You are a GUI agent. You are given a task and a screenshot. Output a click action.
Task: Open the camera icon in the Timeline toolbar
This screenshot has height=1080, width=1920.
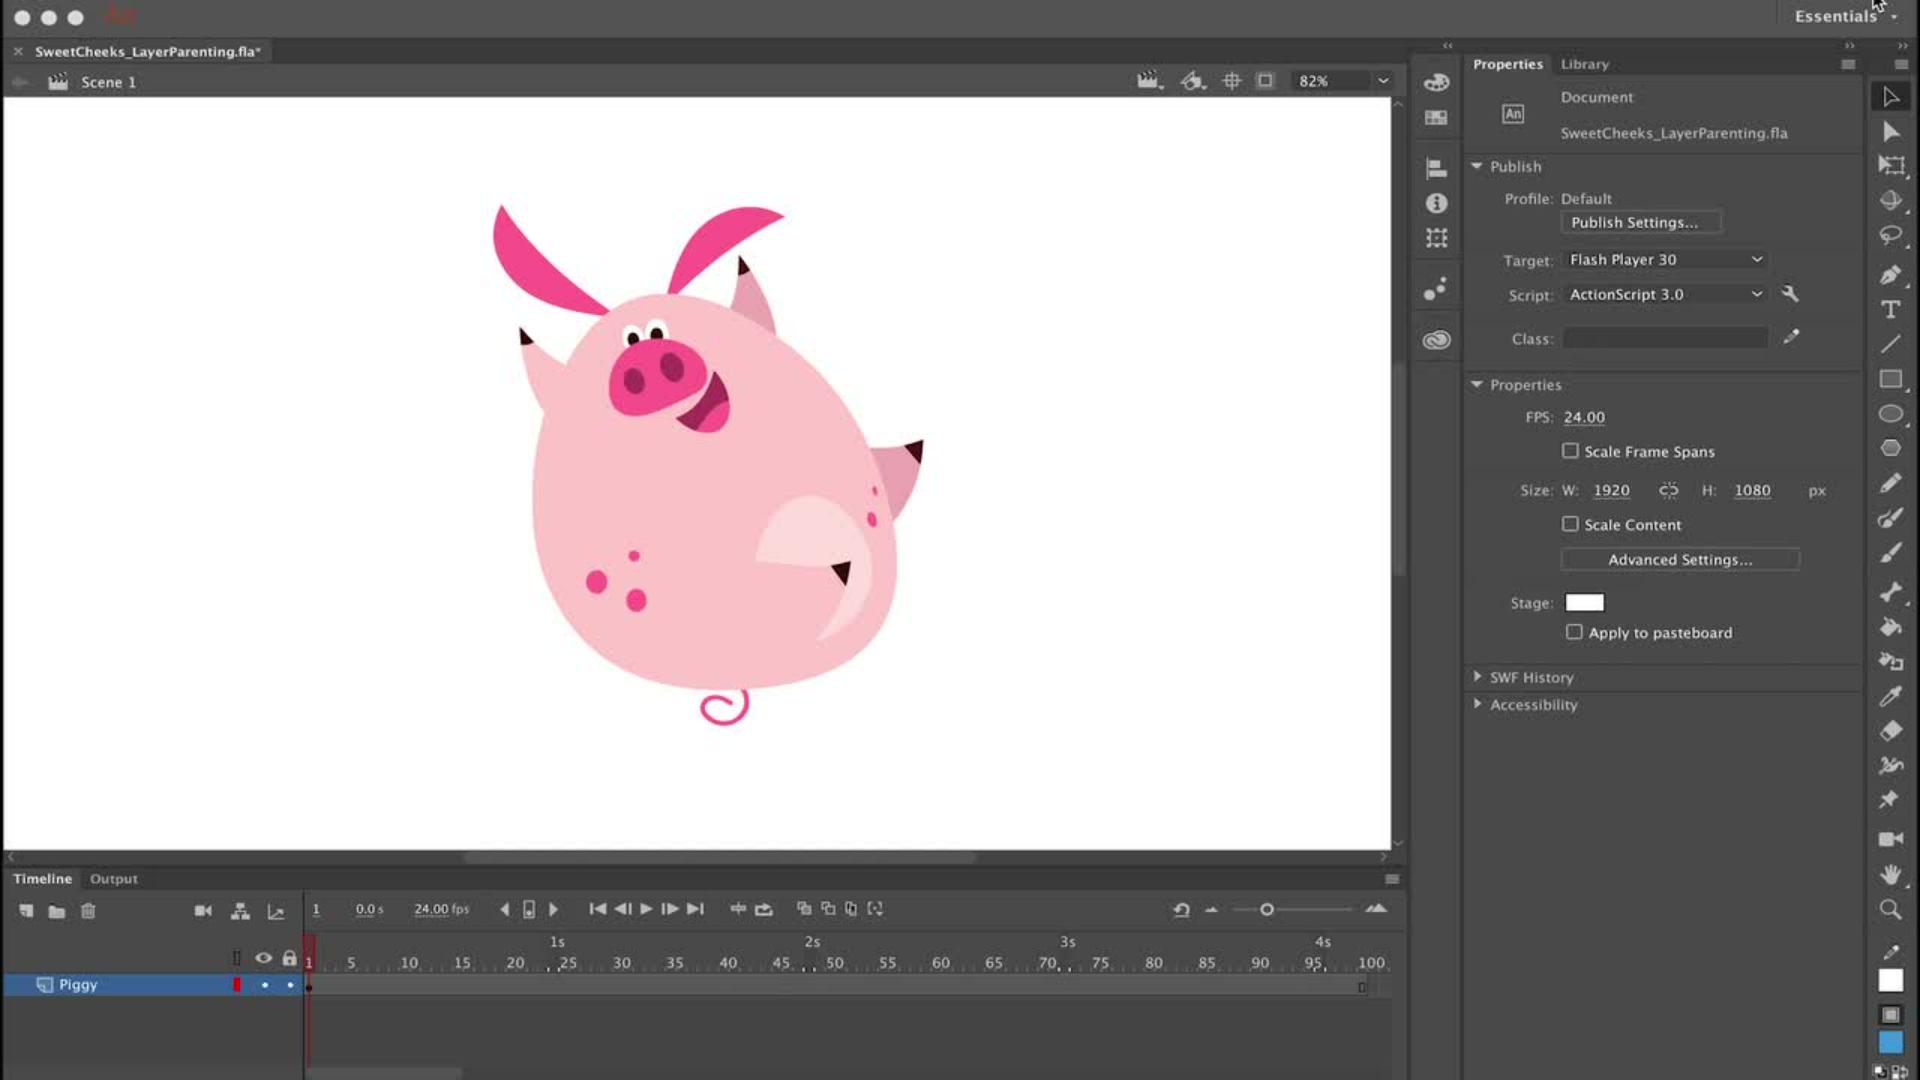[204, 910]
